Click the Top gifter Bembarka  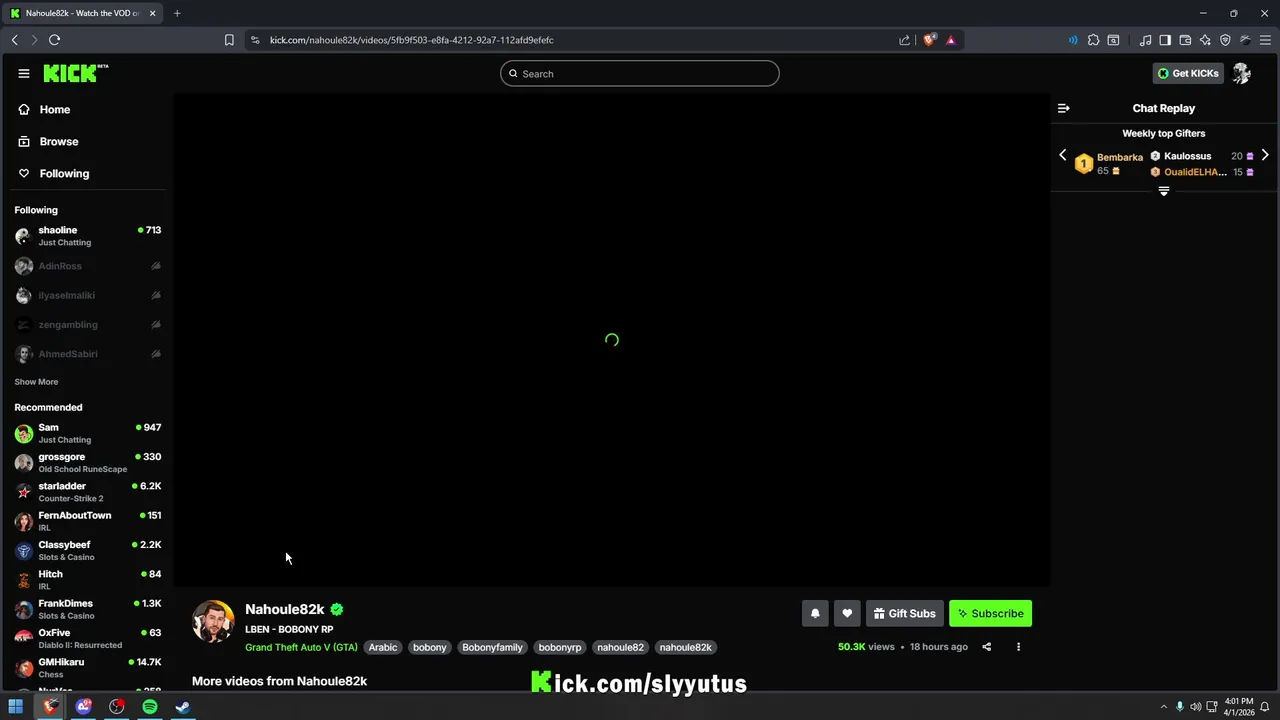1120,157
